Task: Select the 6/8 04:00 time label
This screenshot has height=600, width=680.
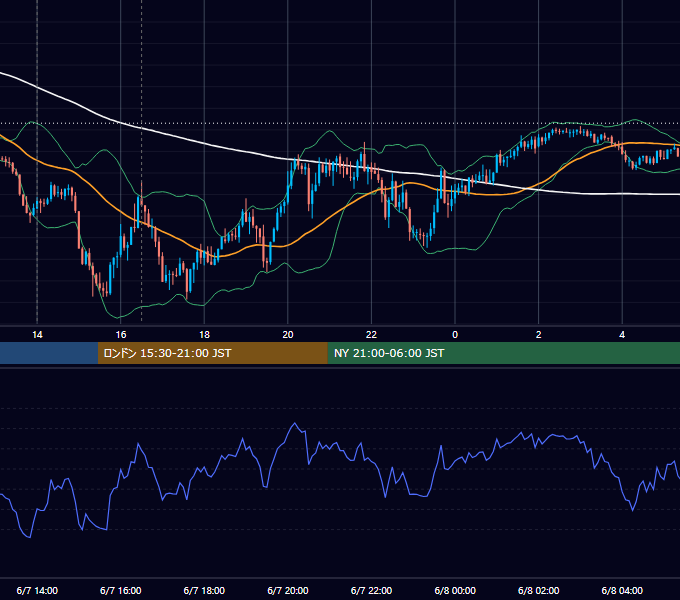Action: (622, 590)
